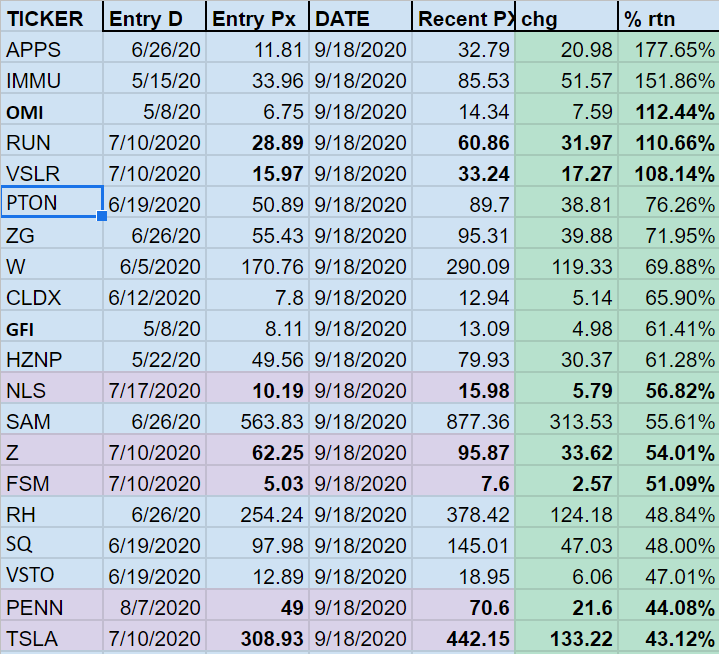Click recent price 290.09 for W
The height and width of the screenshot is (654, 719).
point(464,265)
